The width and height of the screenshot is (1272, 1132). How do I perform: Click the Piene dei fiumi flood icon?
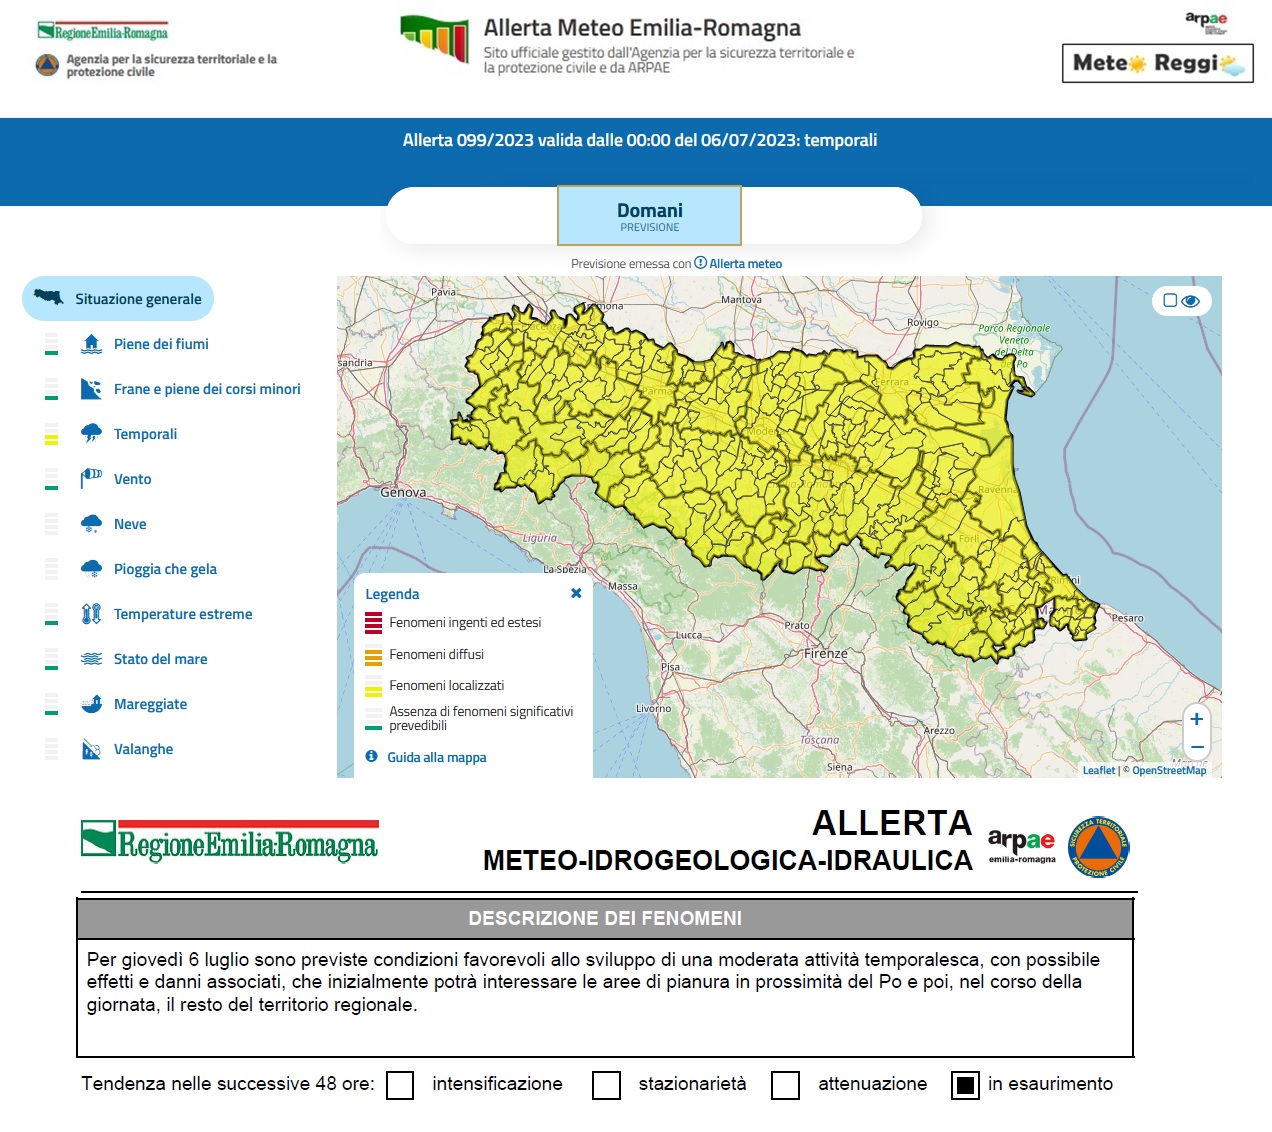[91, 344]
